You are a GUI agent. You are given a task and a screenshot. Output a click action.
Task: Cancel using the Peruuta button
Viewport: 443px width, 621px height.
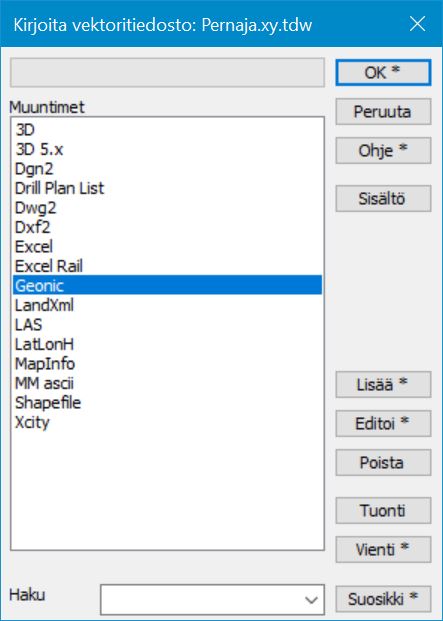[x=383, y=112]
